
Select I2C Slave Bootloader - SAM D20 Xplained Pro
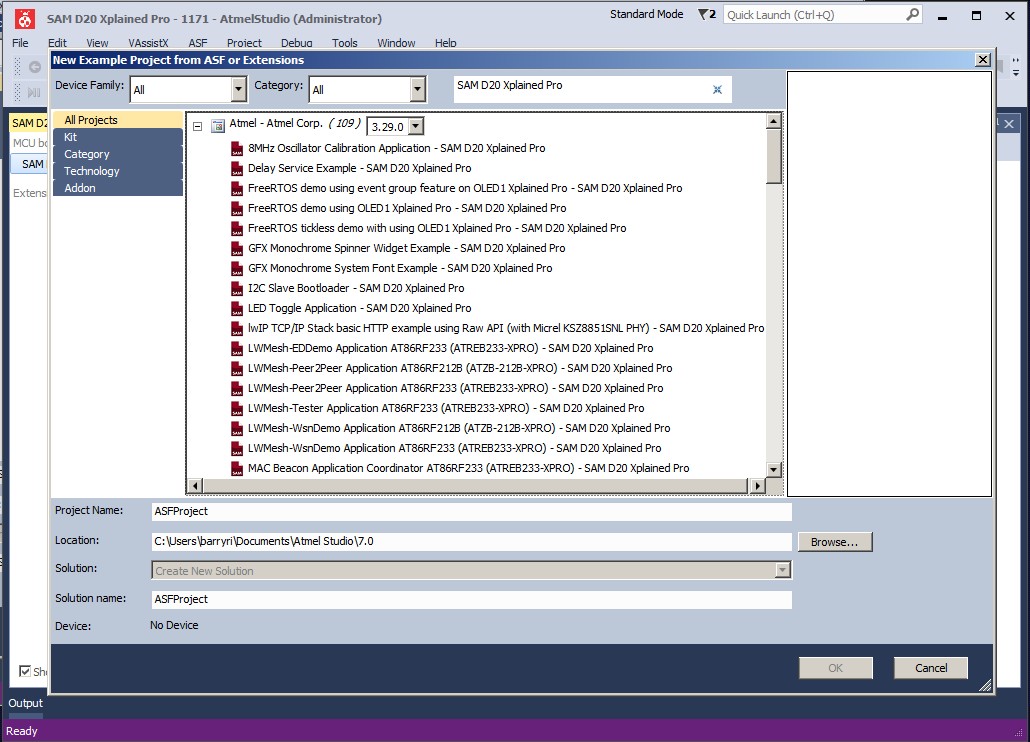[356, 288]
